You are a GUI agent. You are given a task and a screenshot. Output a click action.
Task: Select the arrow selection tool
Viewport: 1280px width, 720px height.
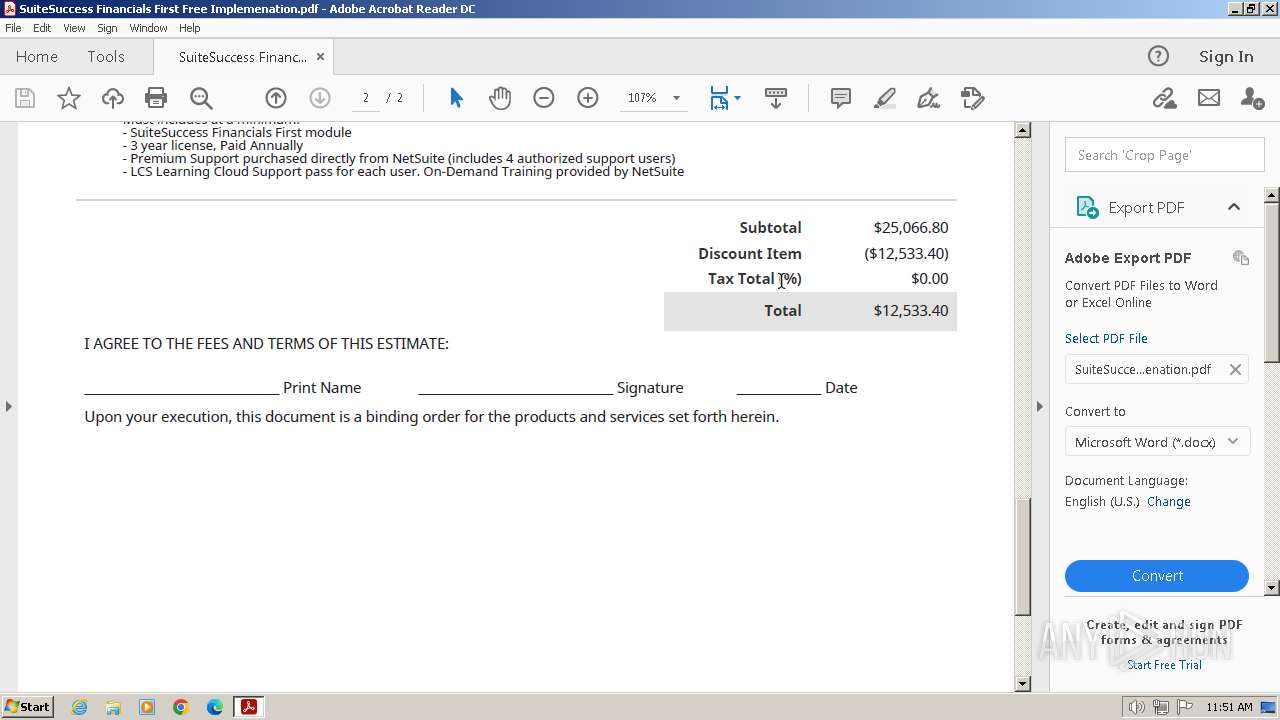(x=456, y=98)
